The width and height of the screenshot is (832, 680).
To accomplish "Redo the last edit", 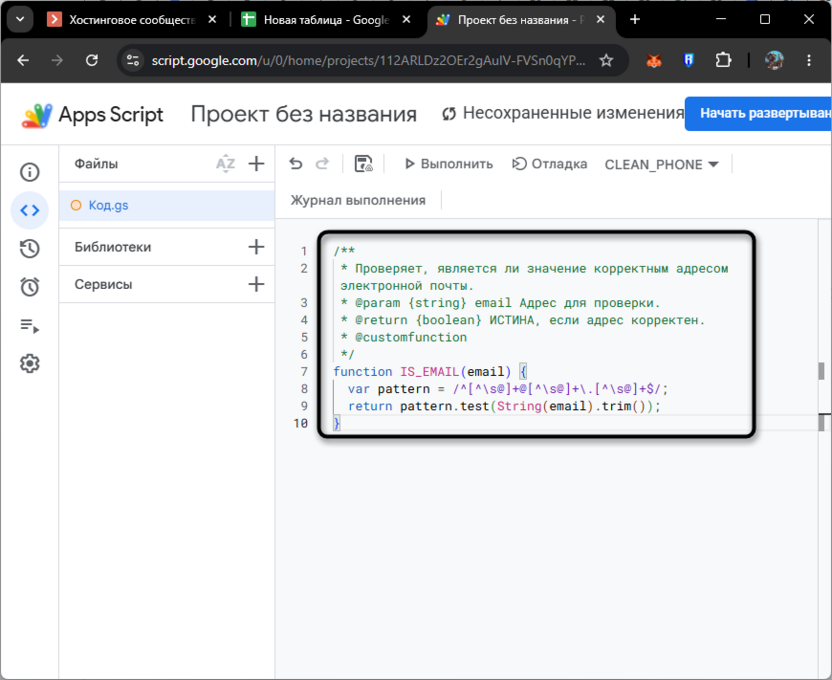I will pos(323,164).
